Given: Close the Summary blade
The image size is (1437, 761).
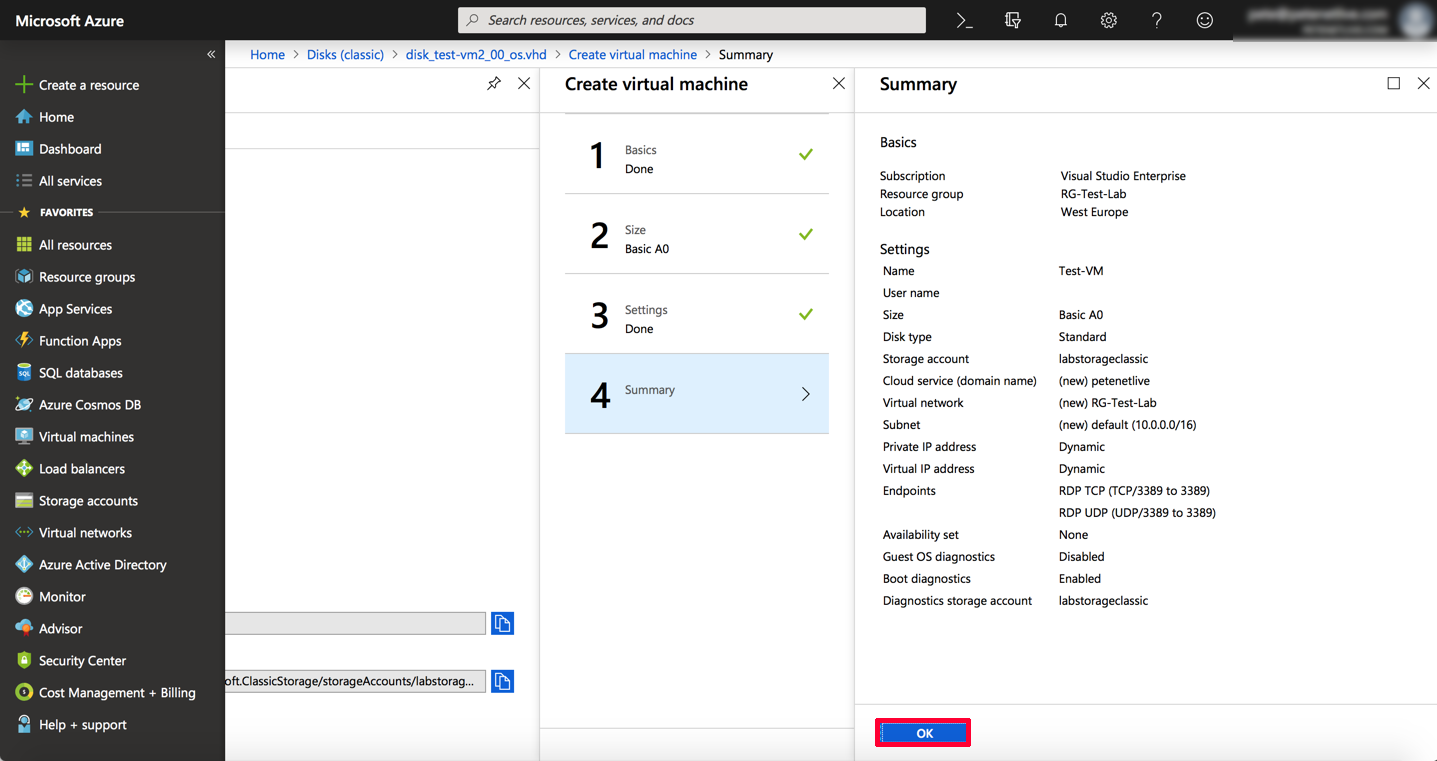Looking at the screenshot, I should [x=1424, y=84].
